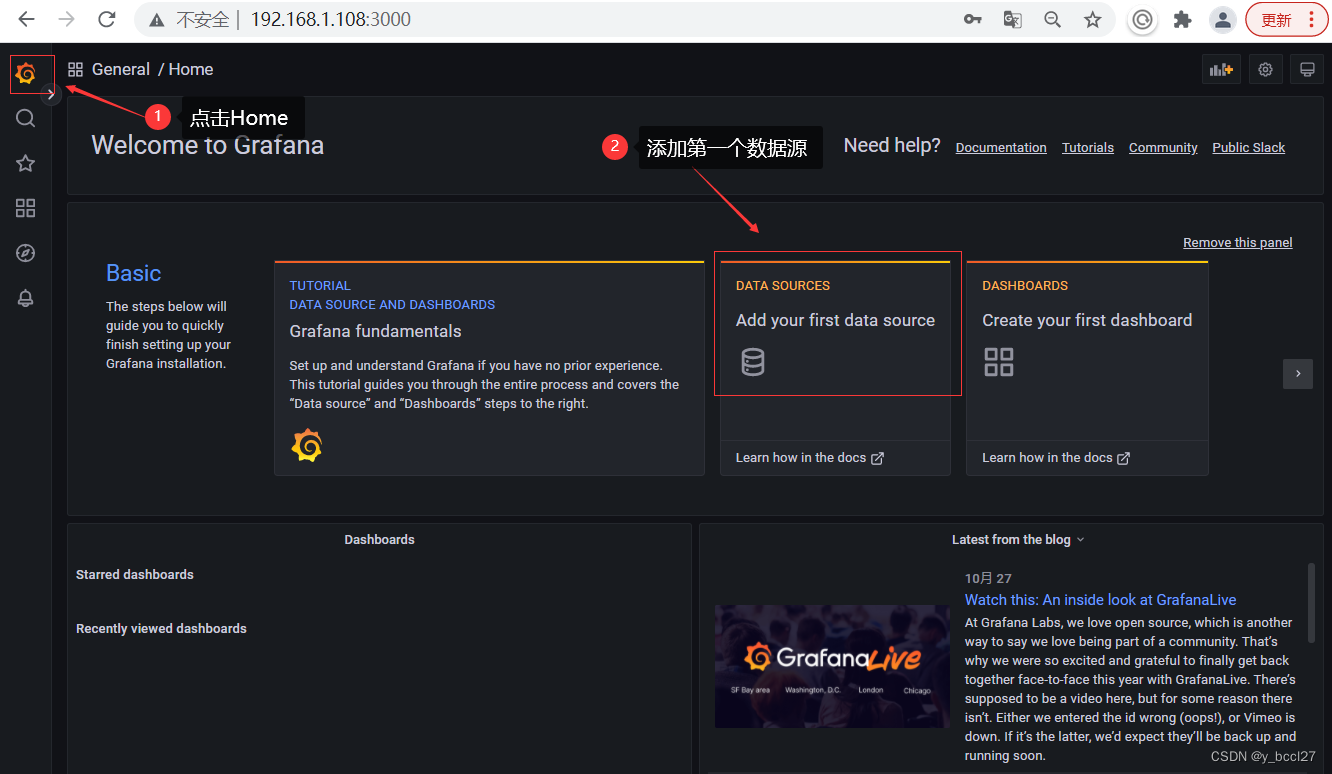Viewport: 1332px width, 774px height.
Task: Click the Welcome to Grafana heading
Action: (x=208, y=145)
